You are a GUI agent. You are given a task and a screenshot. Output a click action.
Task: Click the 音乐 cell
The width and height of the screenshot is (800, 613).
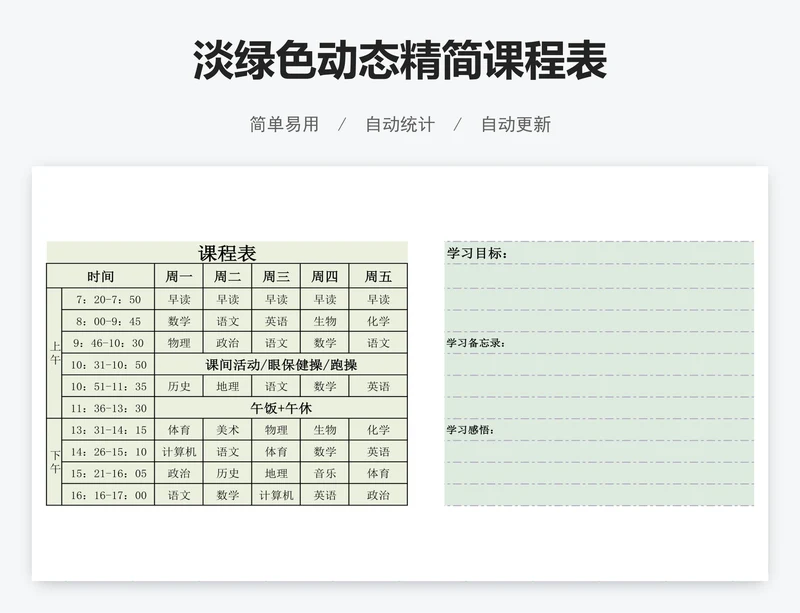click(x=324, y=473)
